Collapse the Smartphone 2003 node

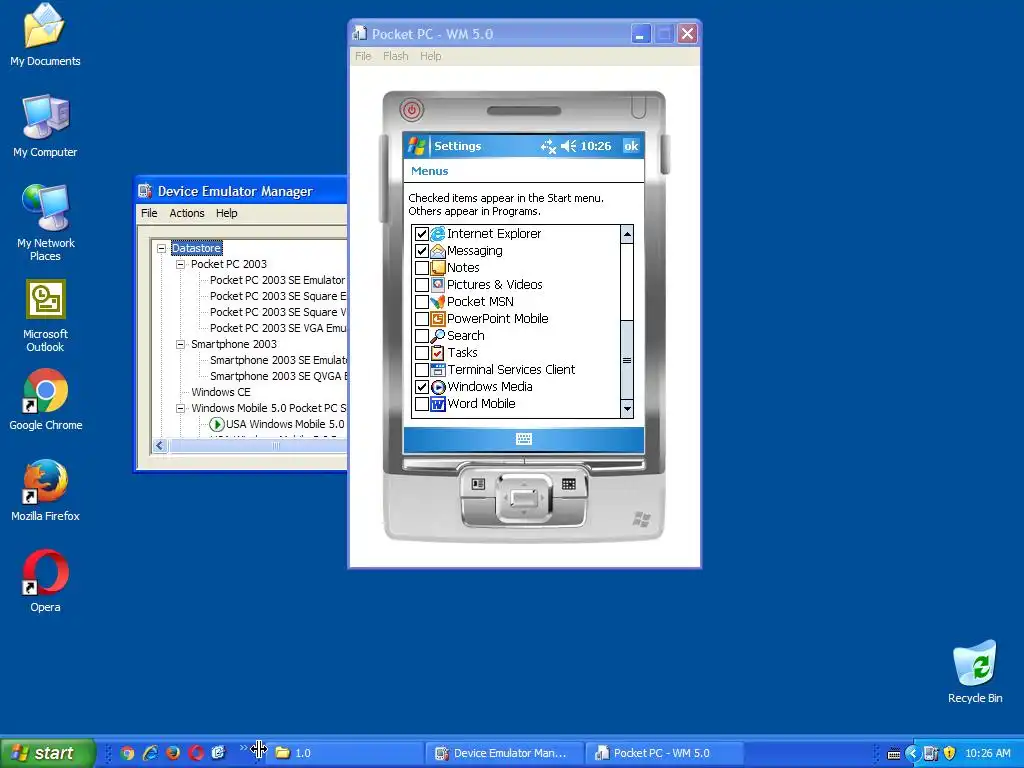coord(180,344)
